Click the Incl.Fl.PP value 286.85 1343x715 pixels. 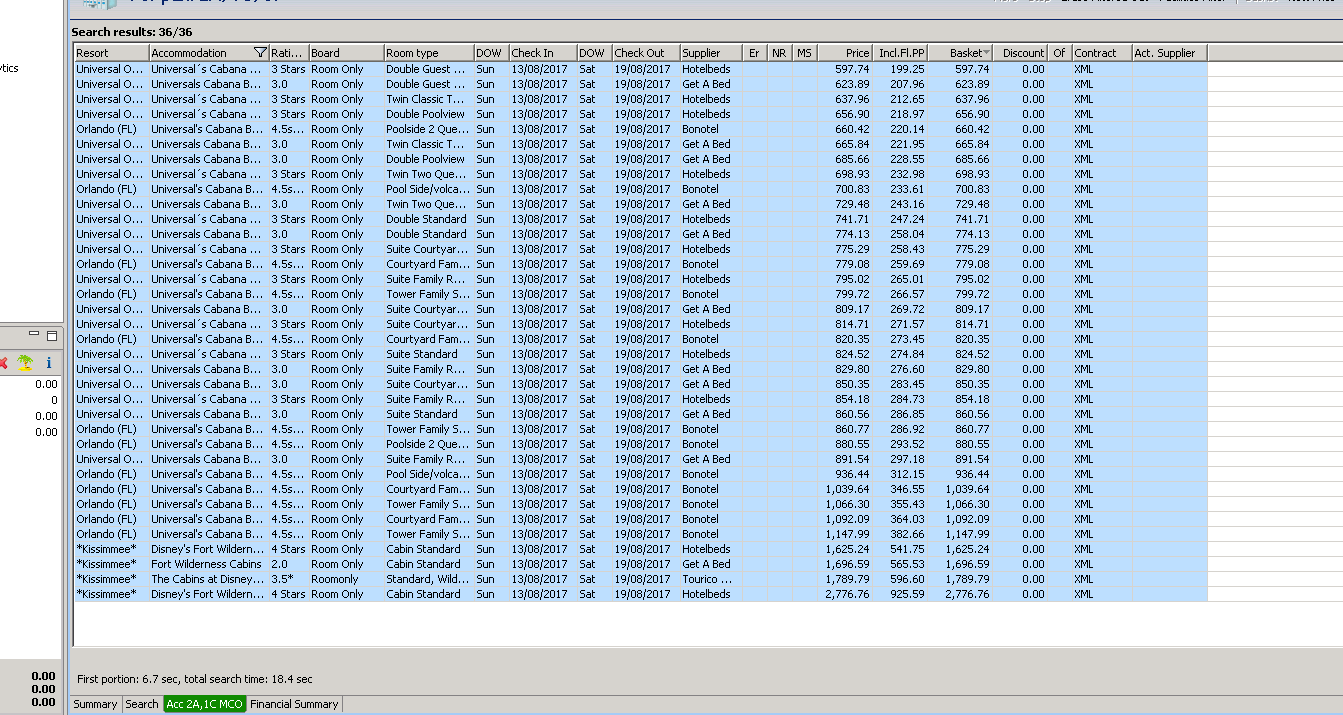coord(900,414)
